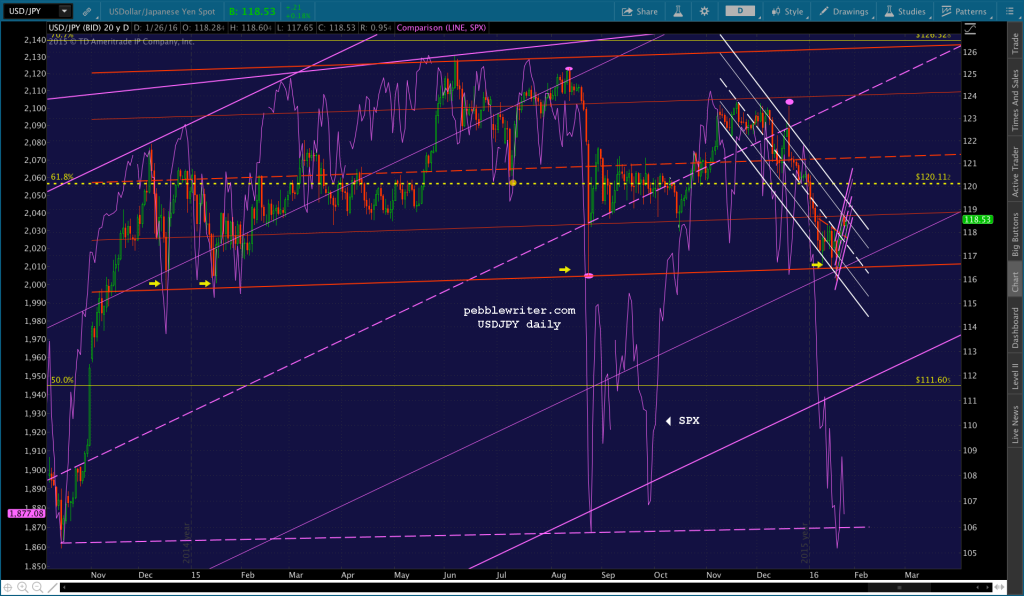Click the $111.60 price level label
This screenshot has width=1024, height=596.
(933, 380)
